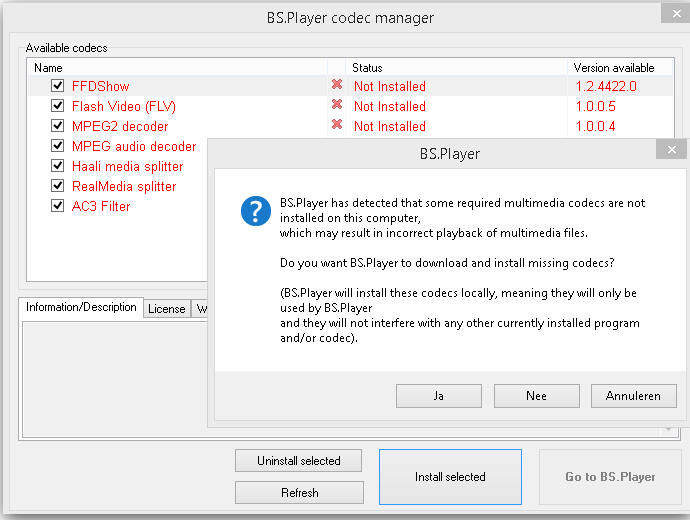Screen dimensions: 690x520
Task: Uncheck the AC3 Filter checkbox
Action: [58, 206]
